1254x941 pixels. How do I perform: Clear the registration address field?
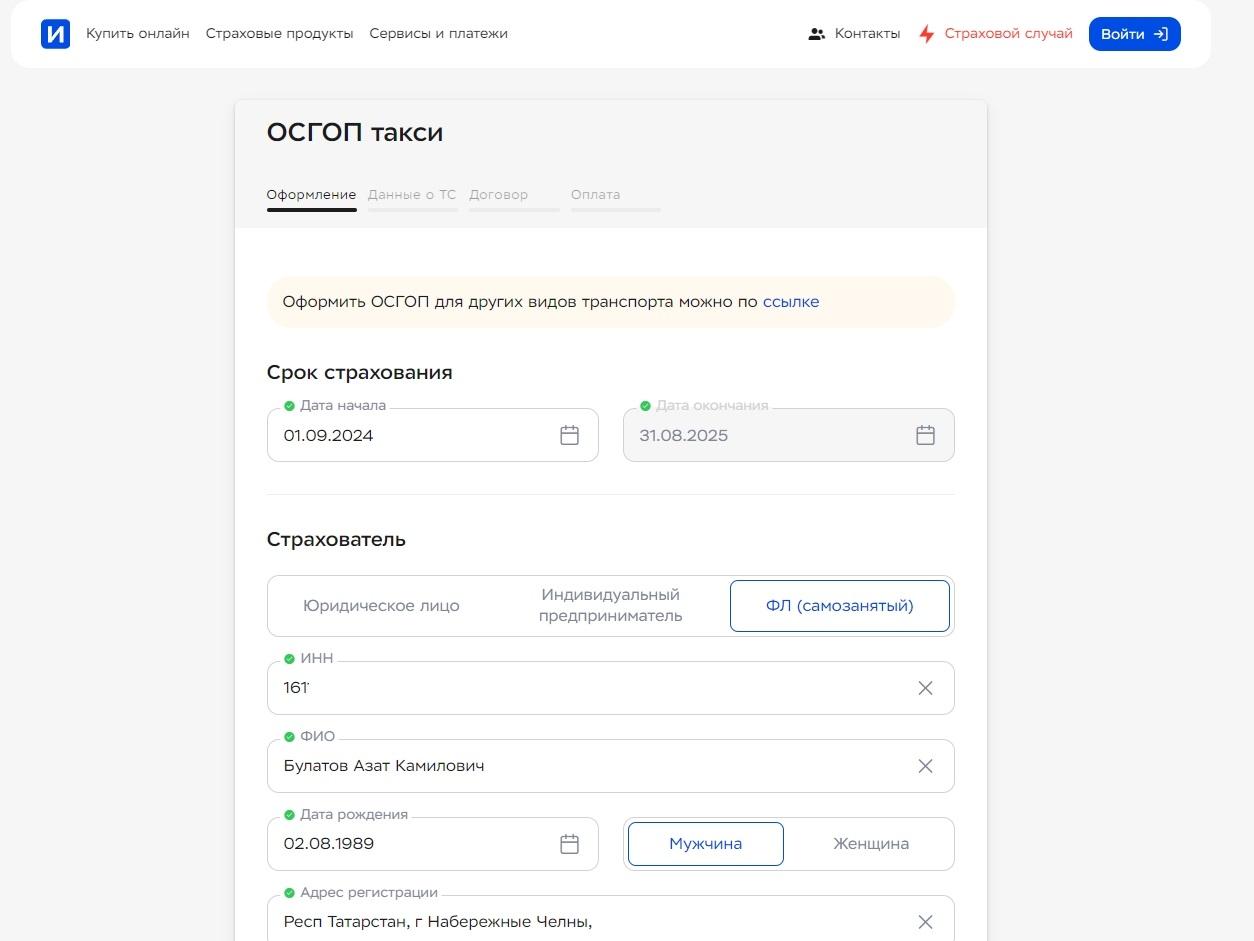pyautogui.click(x=925, y=922)
